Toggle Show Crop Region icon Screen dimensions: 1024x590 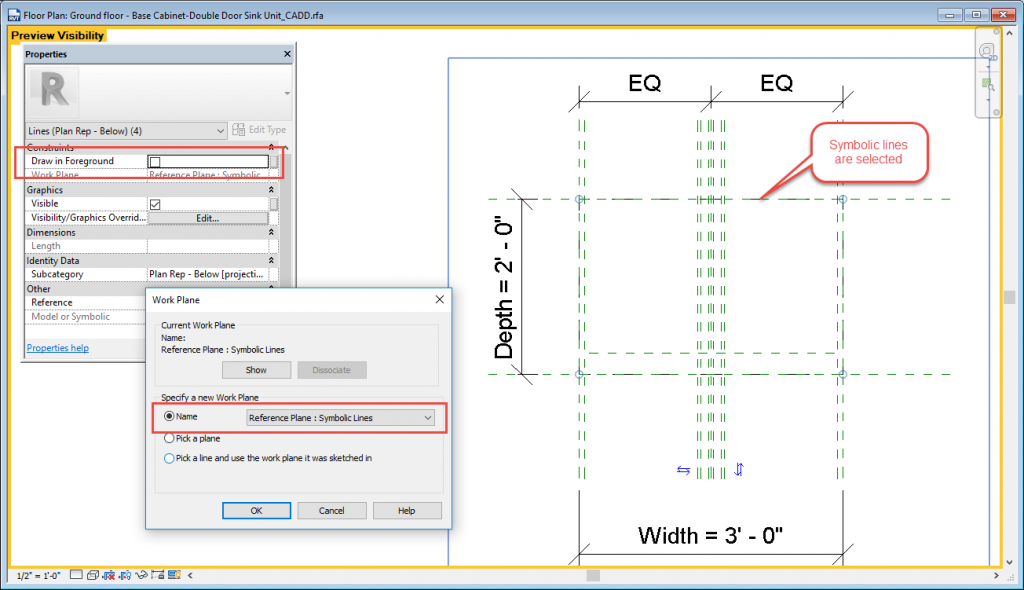[x=125, y=575]
